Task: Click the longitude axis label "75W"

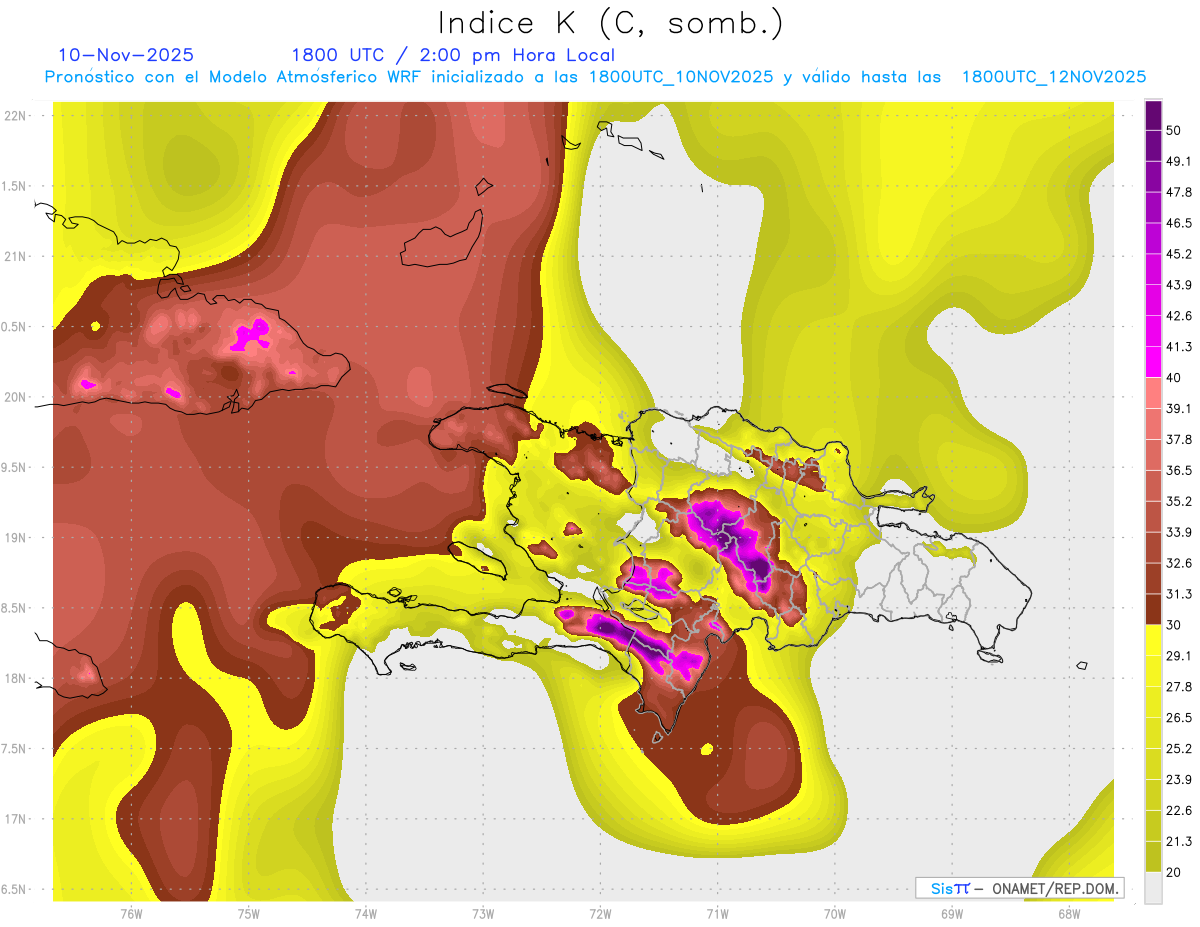Action: tap(248, 913)
